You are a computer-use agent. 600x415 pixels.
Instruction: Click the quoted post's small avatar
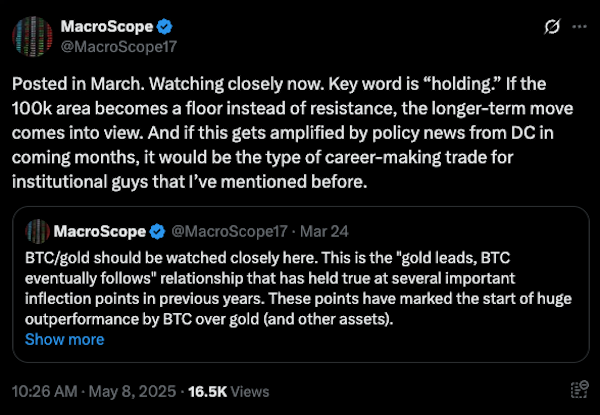[37, 231]
